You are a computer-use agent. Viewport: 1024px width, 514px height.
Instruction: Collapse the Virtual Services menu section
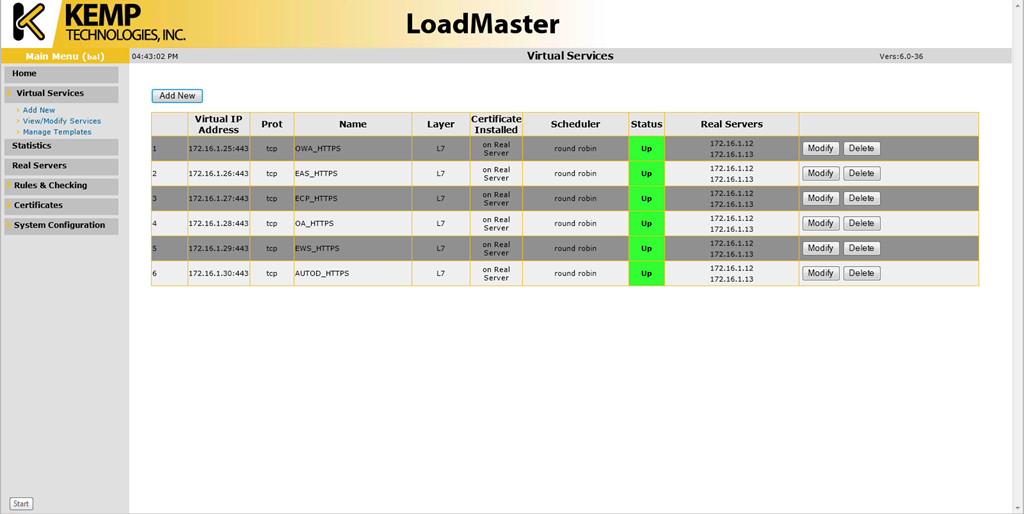point(61,93)
